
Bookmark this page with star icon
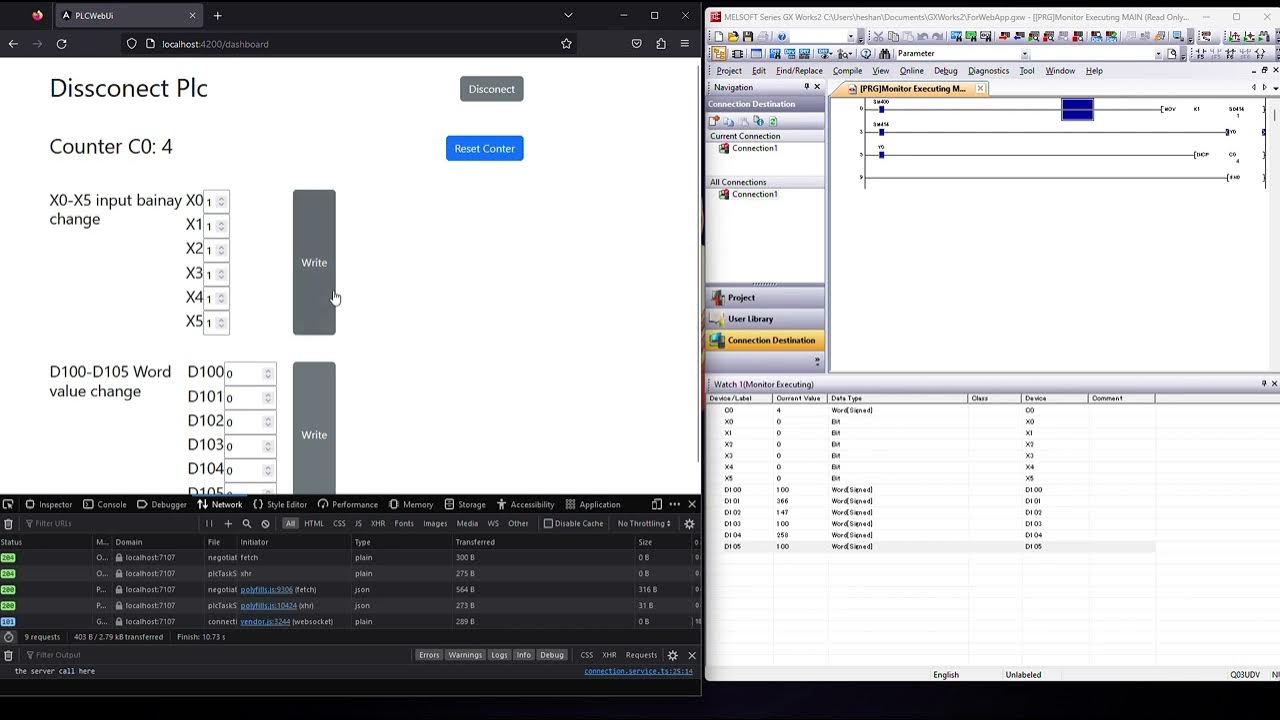[566, 44]
